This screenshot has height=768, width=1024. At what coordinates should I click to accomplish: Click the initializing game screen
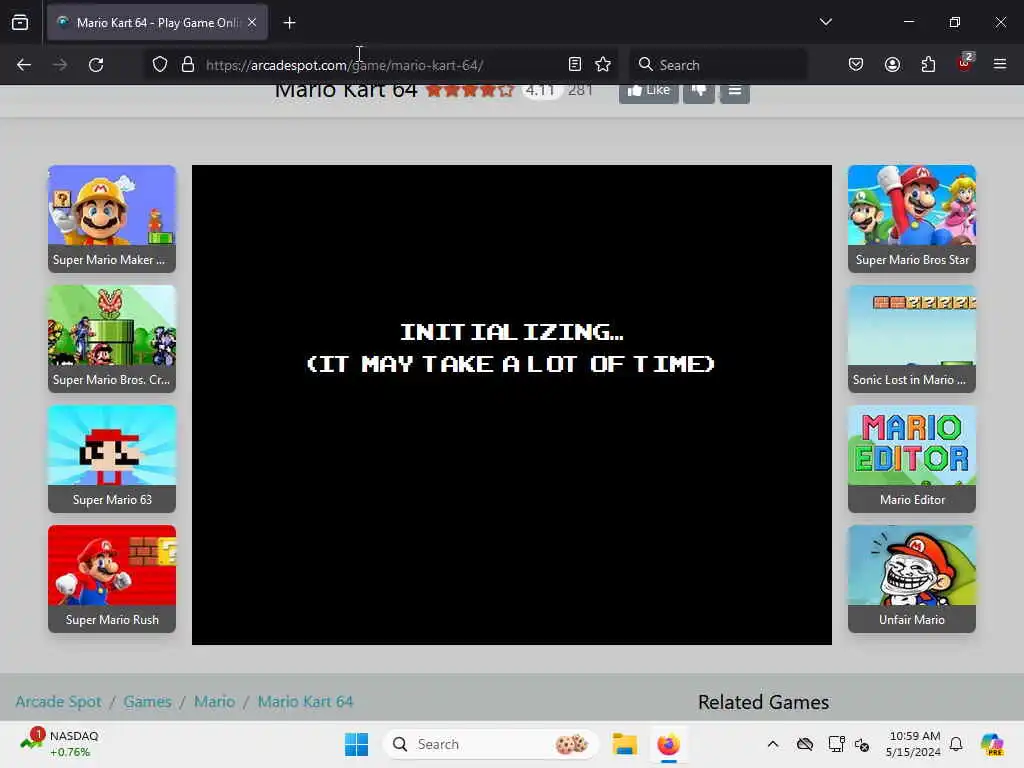click(511, 405)
